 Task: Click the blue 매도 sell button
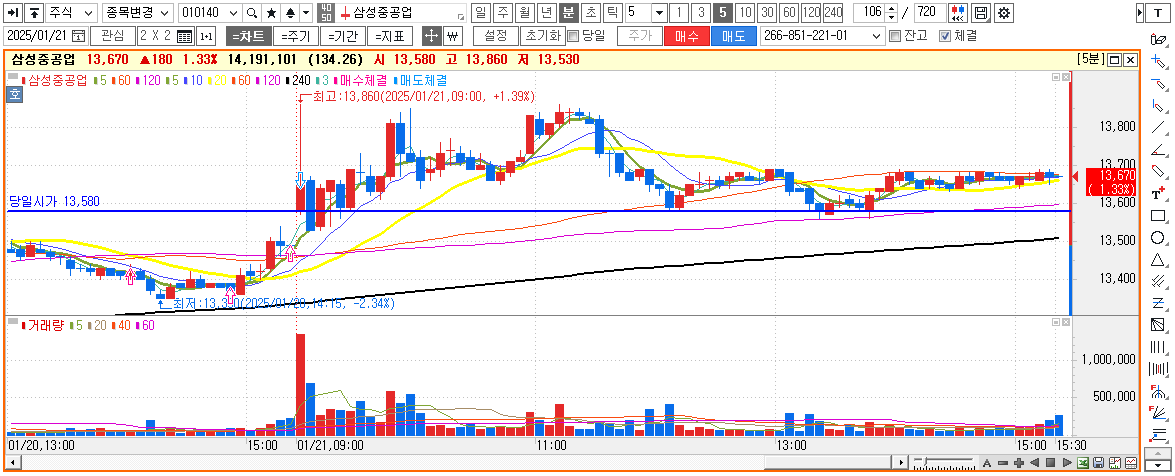[x=734, y=36]
